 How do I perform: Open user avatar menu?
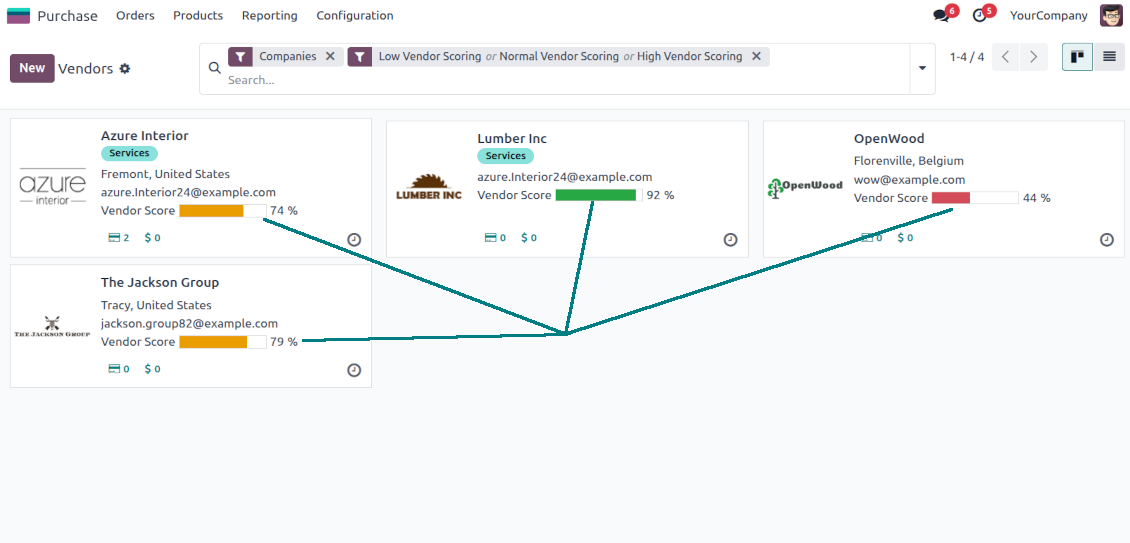click(x=1111, y=15)
